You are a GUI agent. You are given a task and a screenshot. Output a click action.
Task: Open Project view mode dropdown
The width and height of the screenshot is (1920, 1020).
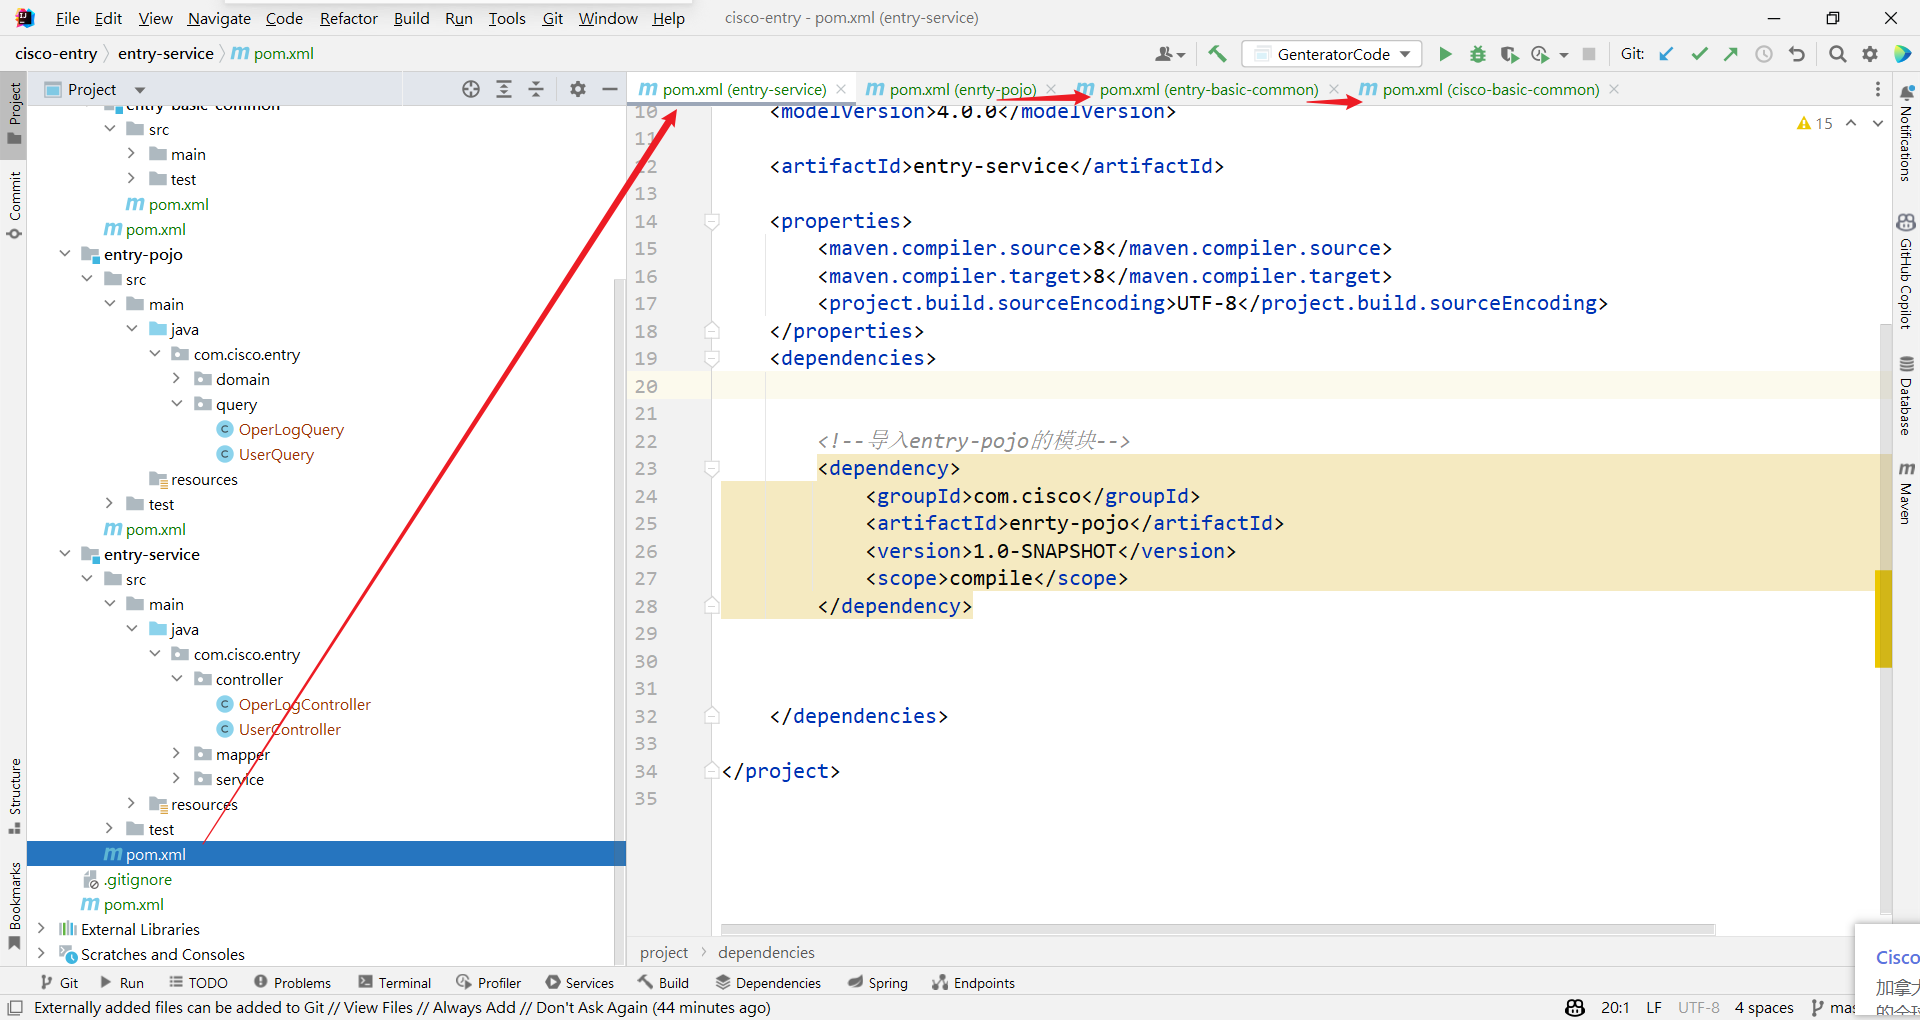coord(140,89)
